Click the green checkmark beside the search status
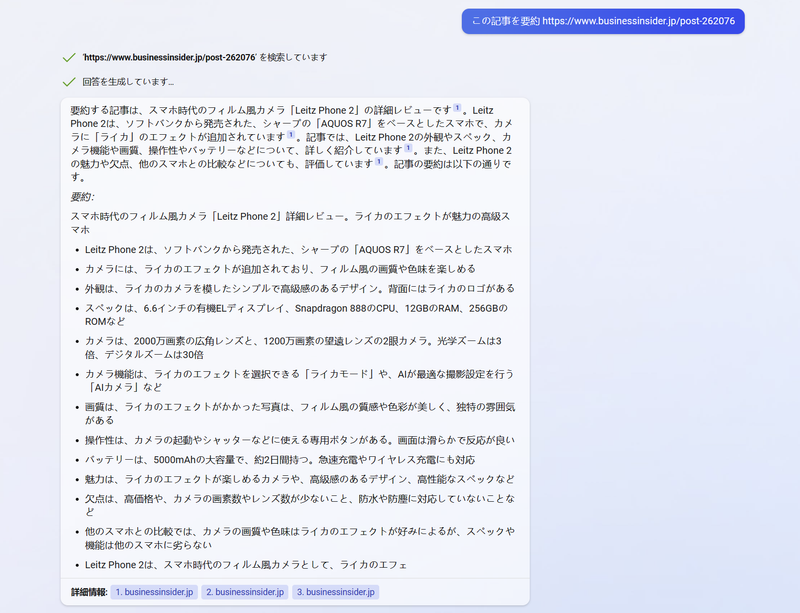This screenshot has width=800, height=613. click(x=69, y=58)
